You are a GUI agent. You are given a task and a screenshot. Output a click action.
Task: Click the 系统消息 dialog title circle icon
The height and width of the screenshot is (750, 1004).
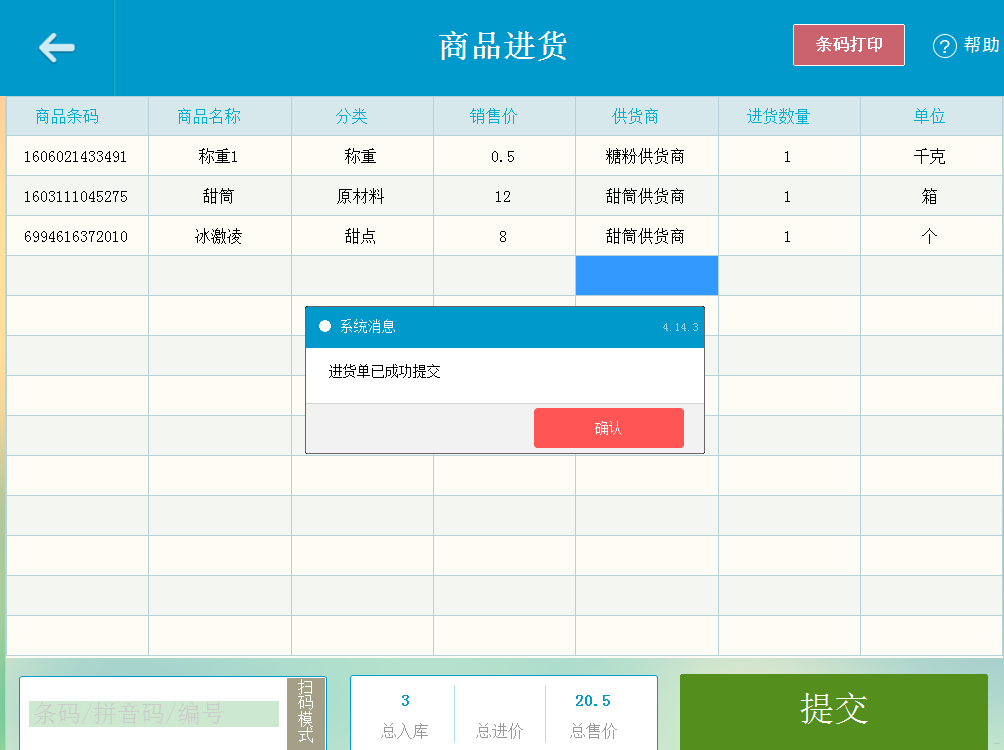pyautogui.click(x=325, y=327)
